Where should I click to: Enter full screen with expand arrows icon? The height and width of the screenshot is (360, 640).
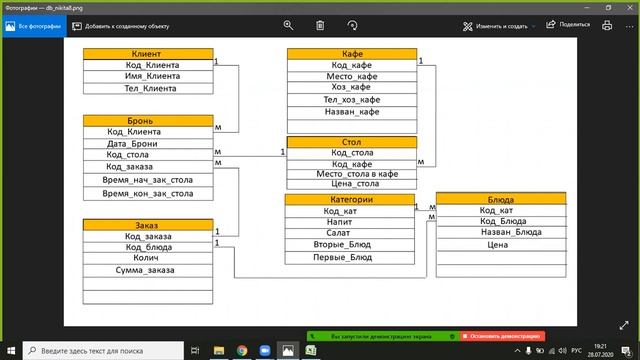point(624,325)
